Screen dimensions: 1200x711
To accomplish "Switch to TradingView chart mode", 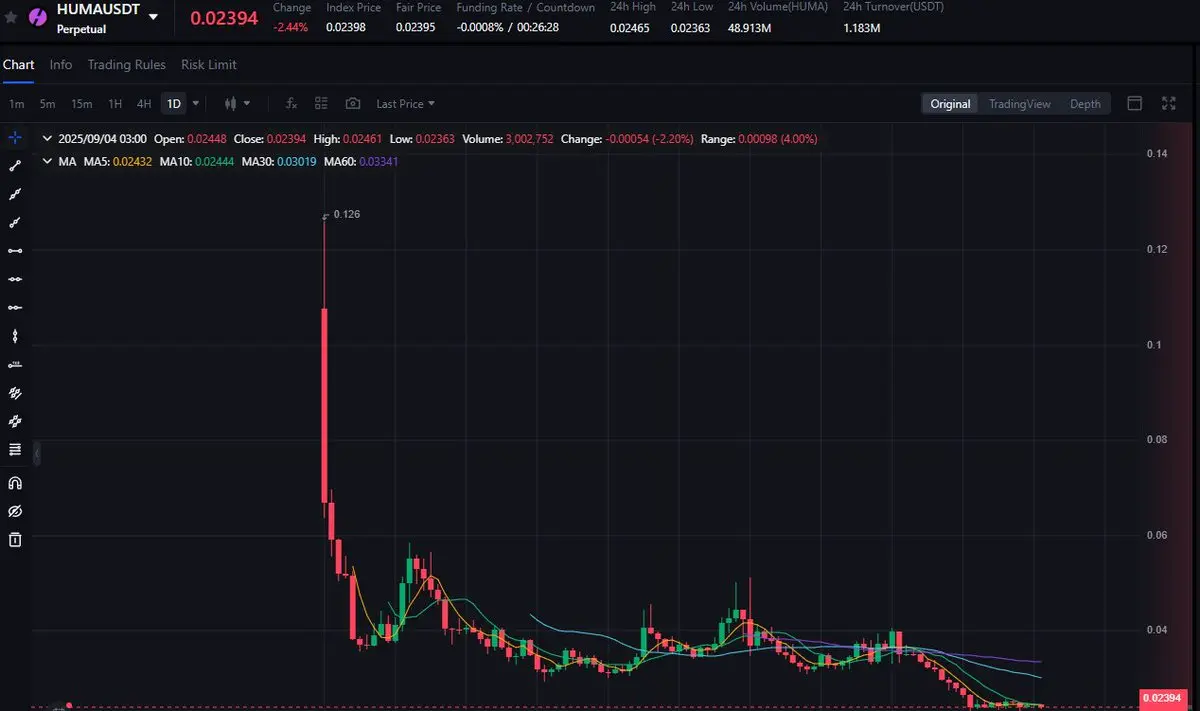I will click(x=1020, y=104).
